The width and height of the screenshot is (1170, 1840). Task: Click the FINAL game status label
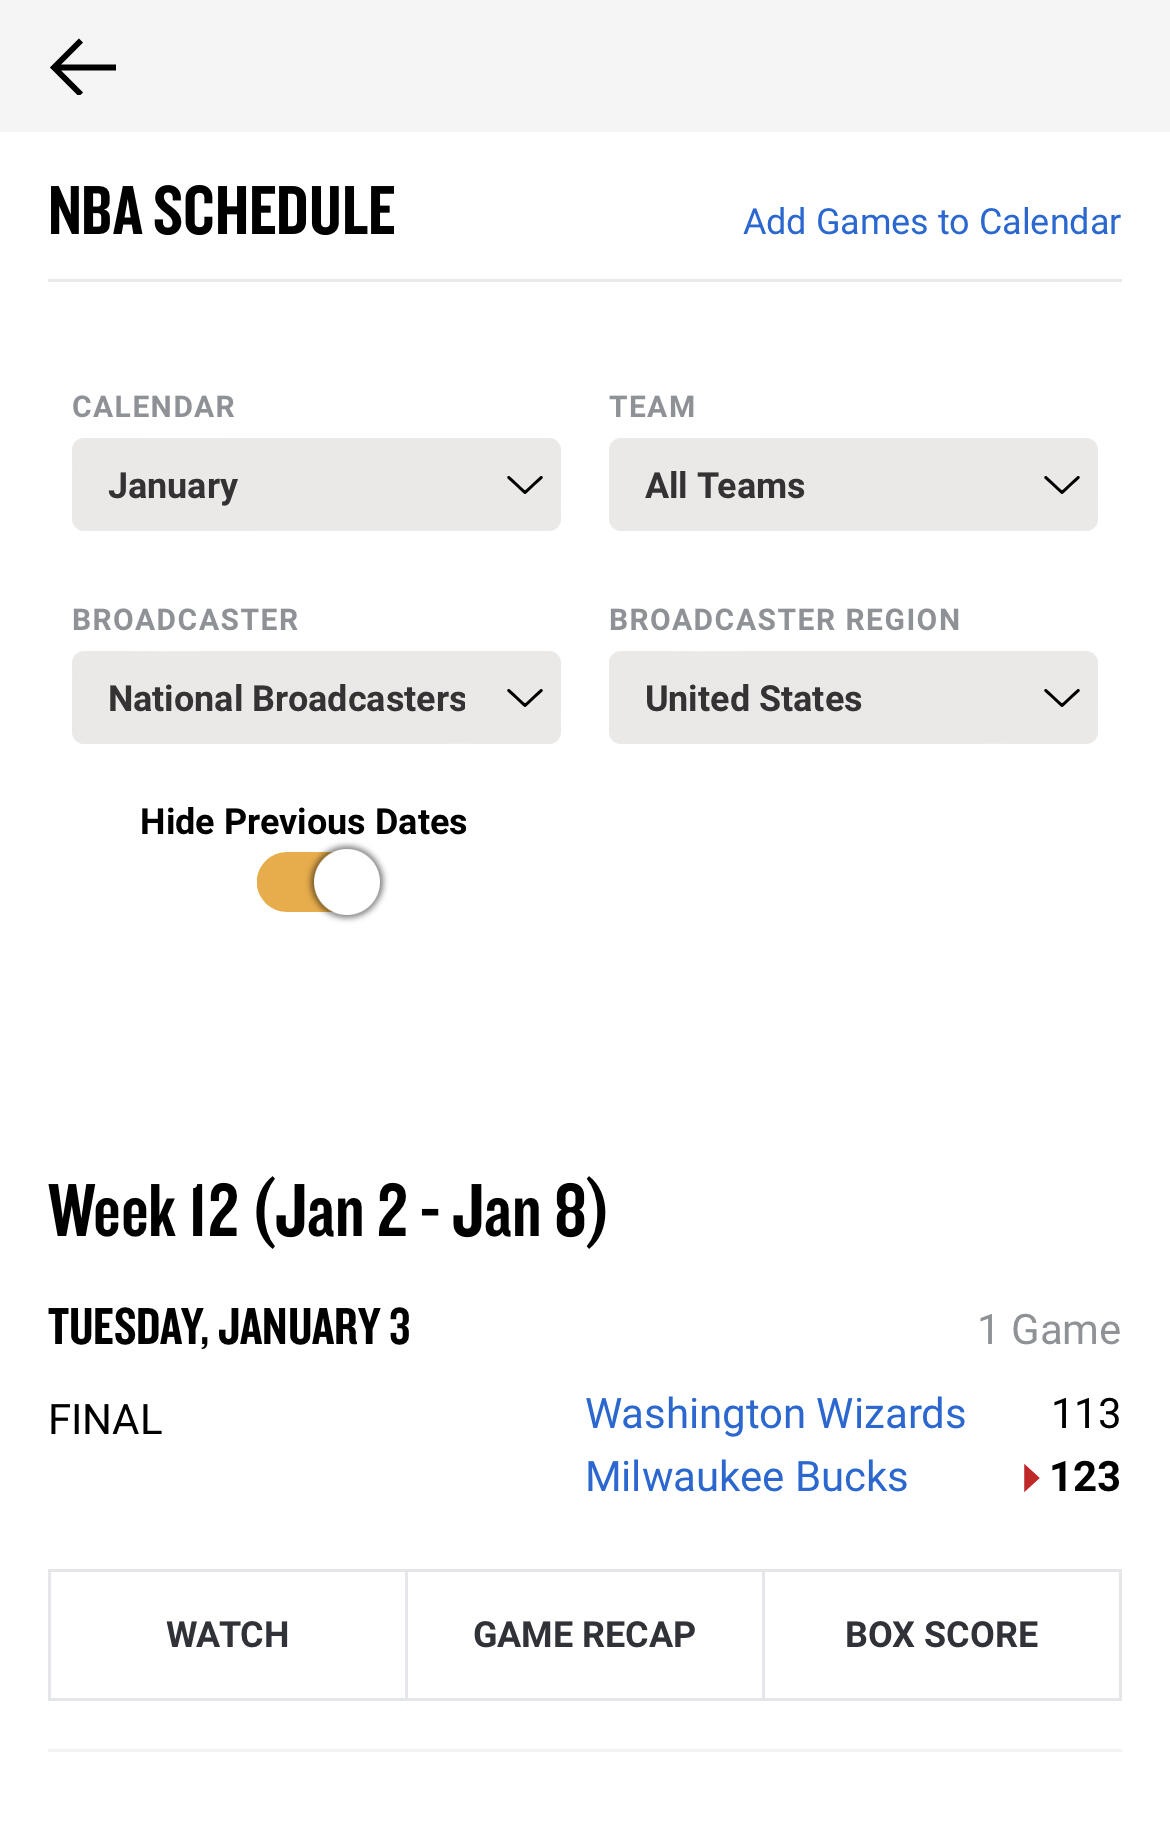click(x=105, y=1420)
